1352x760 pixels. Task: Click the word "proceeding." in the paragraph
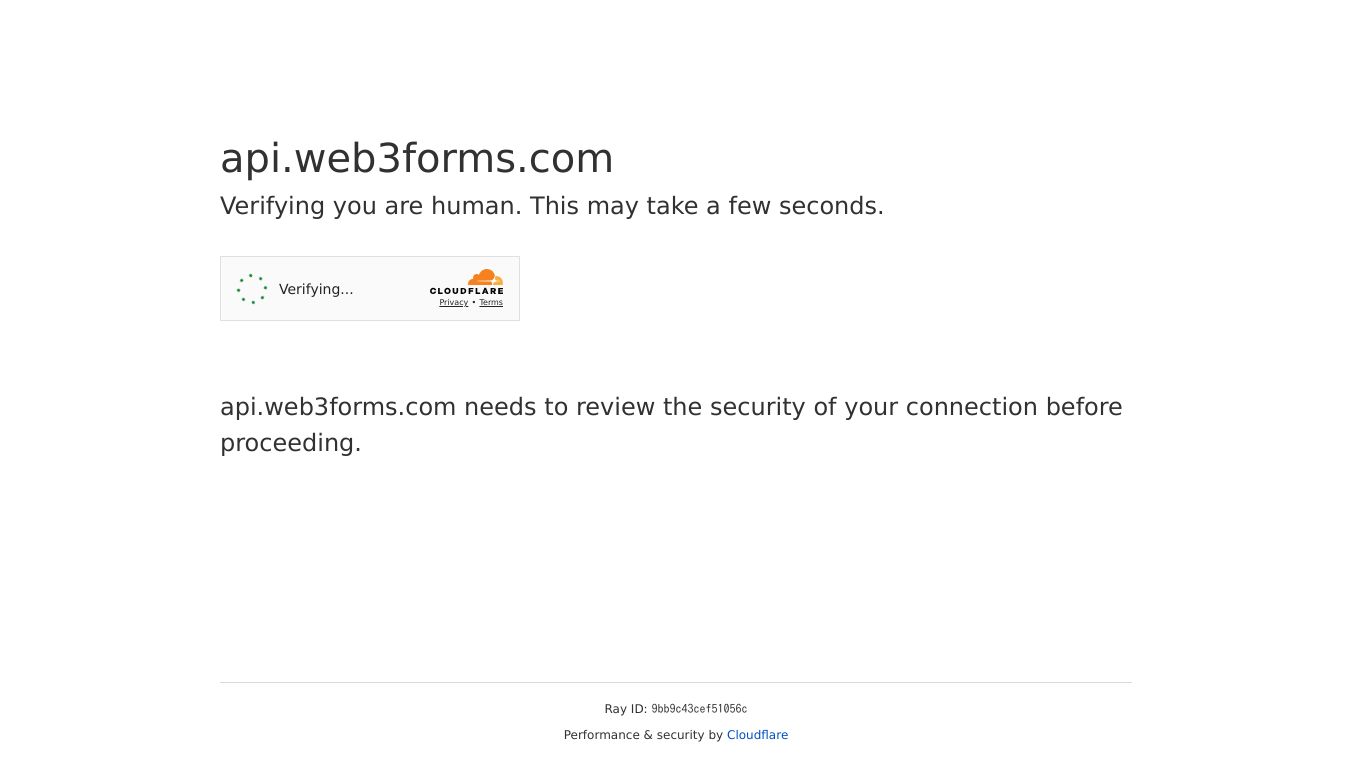pyautogui.click(x=290, y=443)
